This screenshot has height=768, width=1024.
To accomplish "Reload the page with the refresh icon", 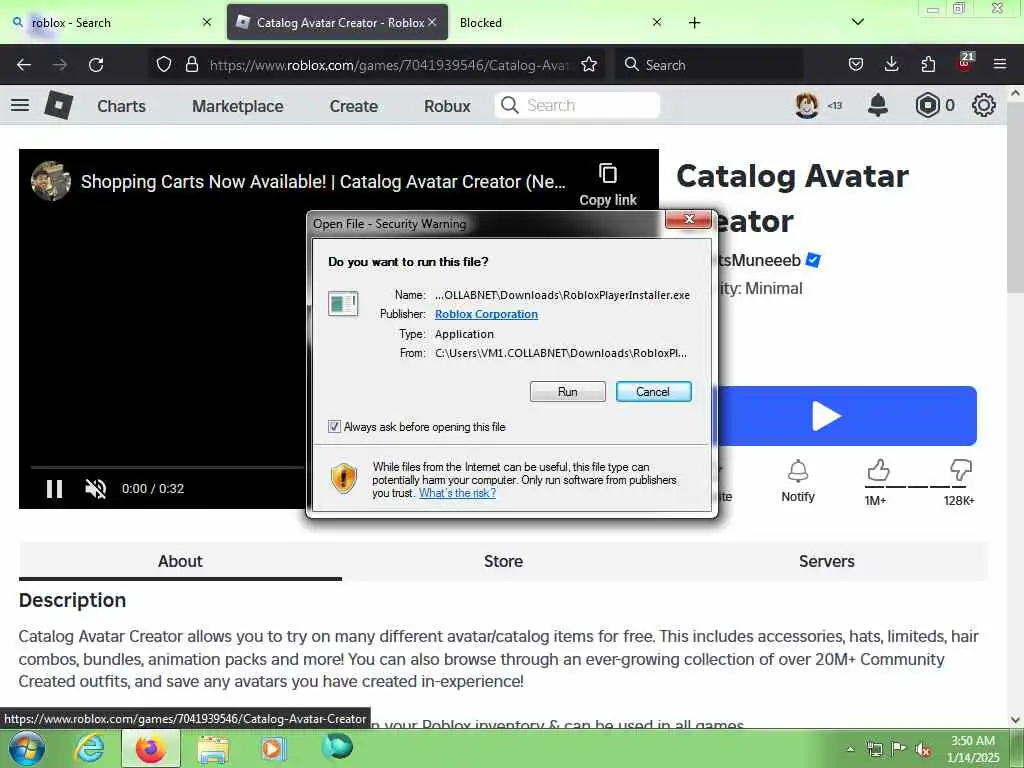I will pyautogui.click(x=96, y=65).
